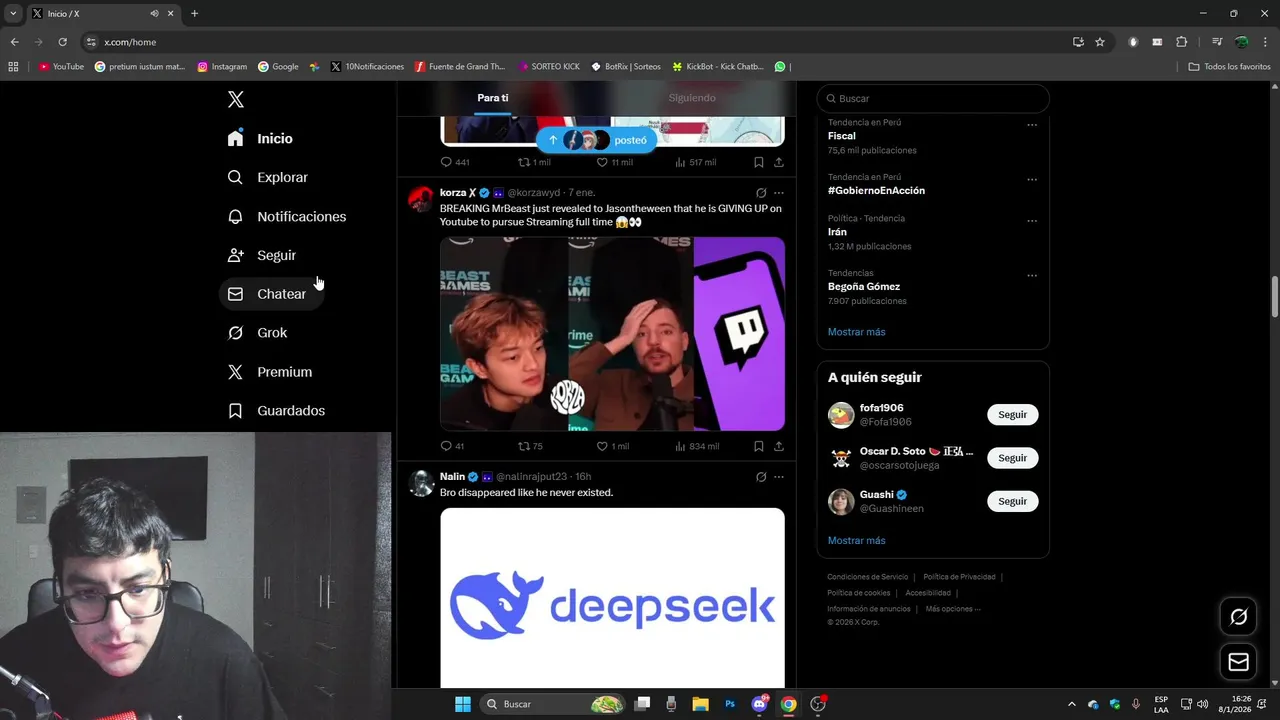The image size is (1280, 720).
Task: Bookmark korza's MrBeast post
Action: [759, 446]
